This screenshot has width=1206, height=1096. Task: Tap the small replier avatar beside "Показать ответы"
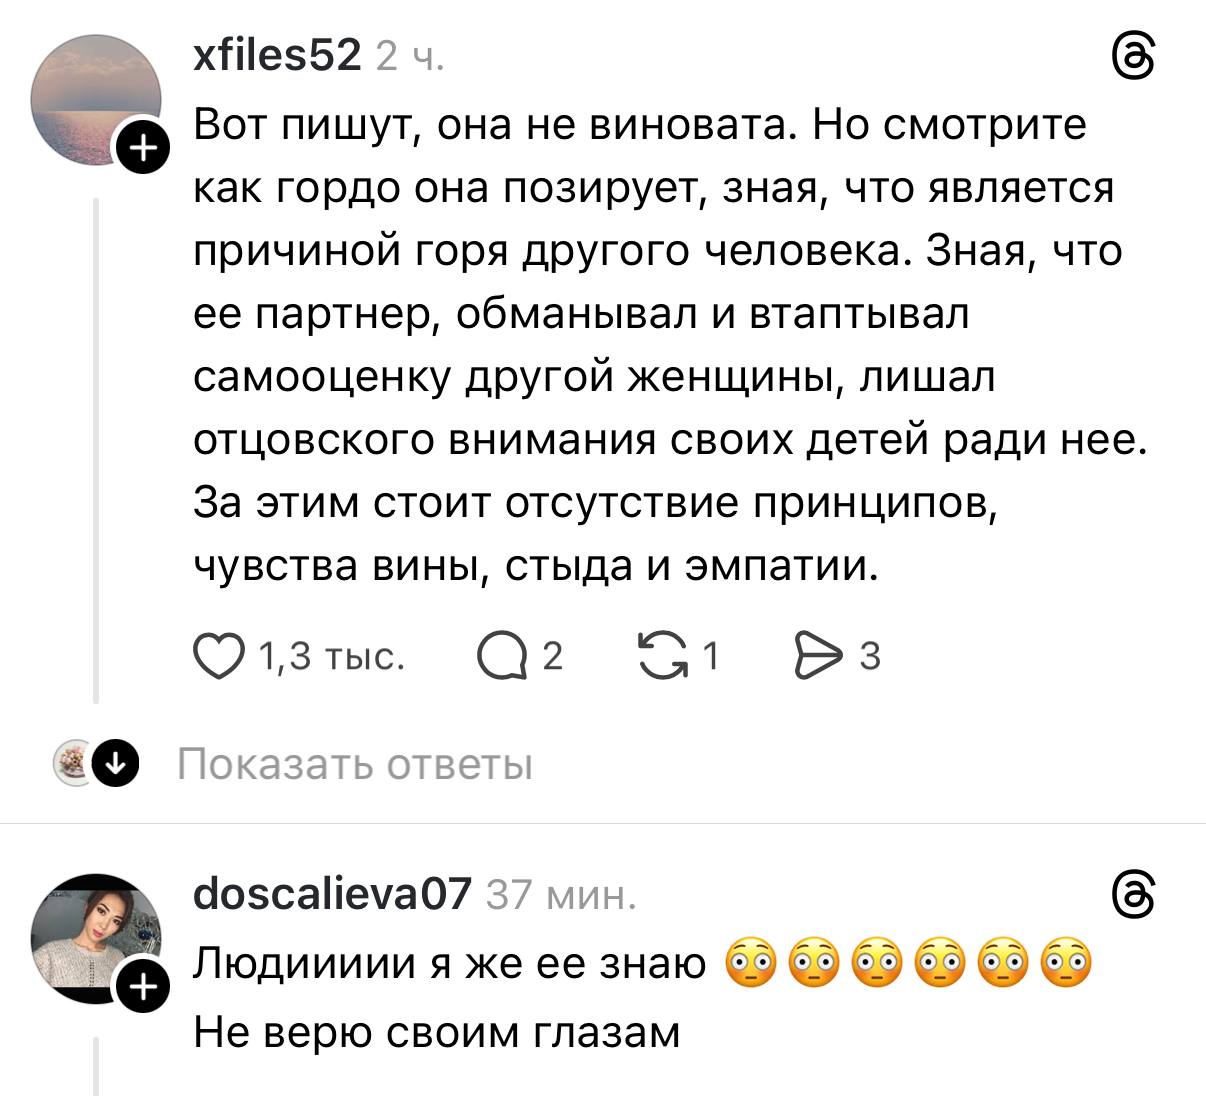click(x=71, y=764)
